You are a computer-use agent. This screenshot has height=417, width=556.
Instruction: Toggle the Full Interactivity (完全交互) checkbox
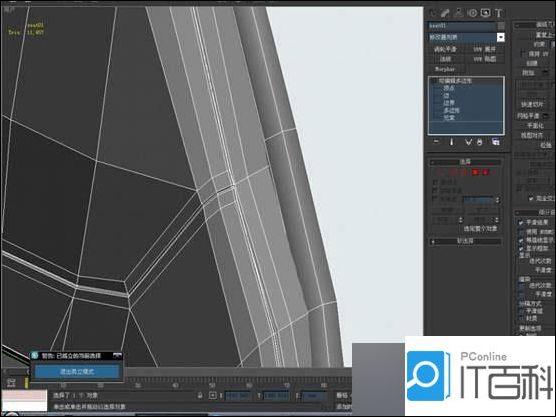(531, 199)
